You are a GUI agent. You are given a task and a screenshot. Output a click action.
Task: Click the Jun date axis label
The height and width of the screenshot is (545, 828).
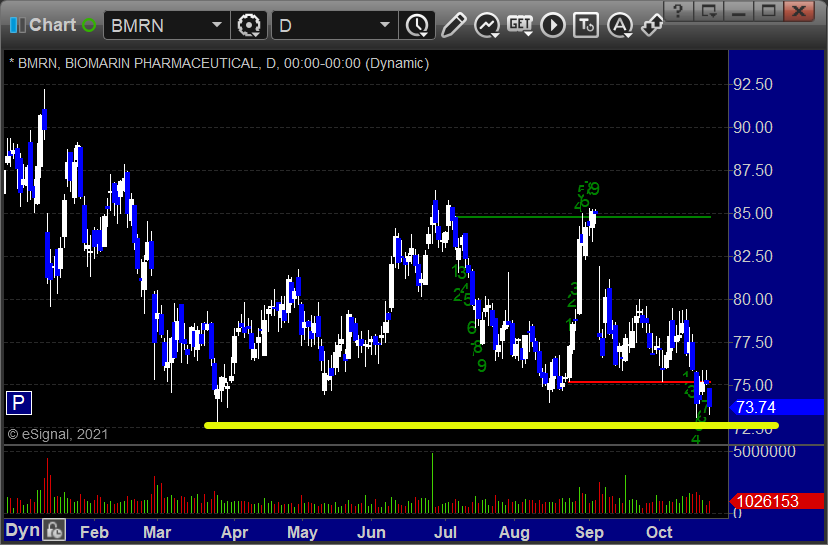click(x=371, y=532)
